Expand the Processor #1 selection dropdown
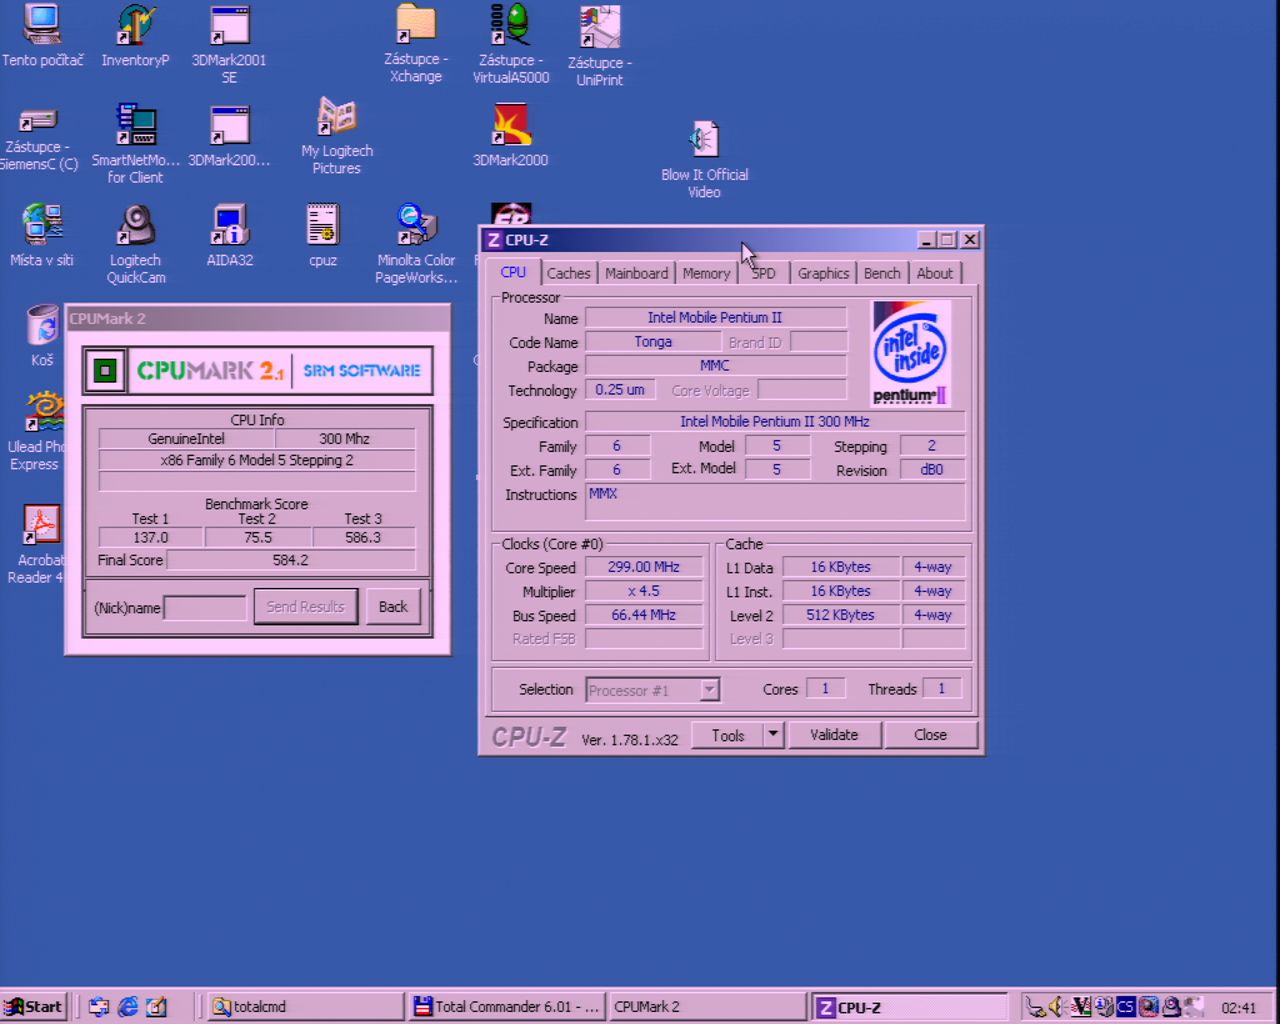The image size is (1280, 1024). tap(709, 690)
